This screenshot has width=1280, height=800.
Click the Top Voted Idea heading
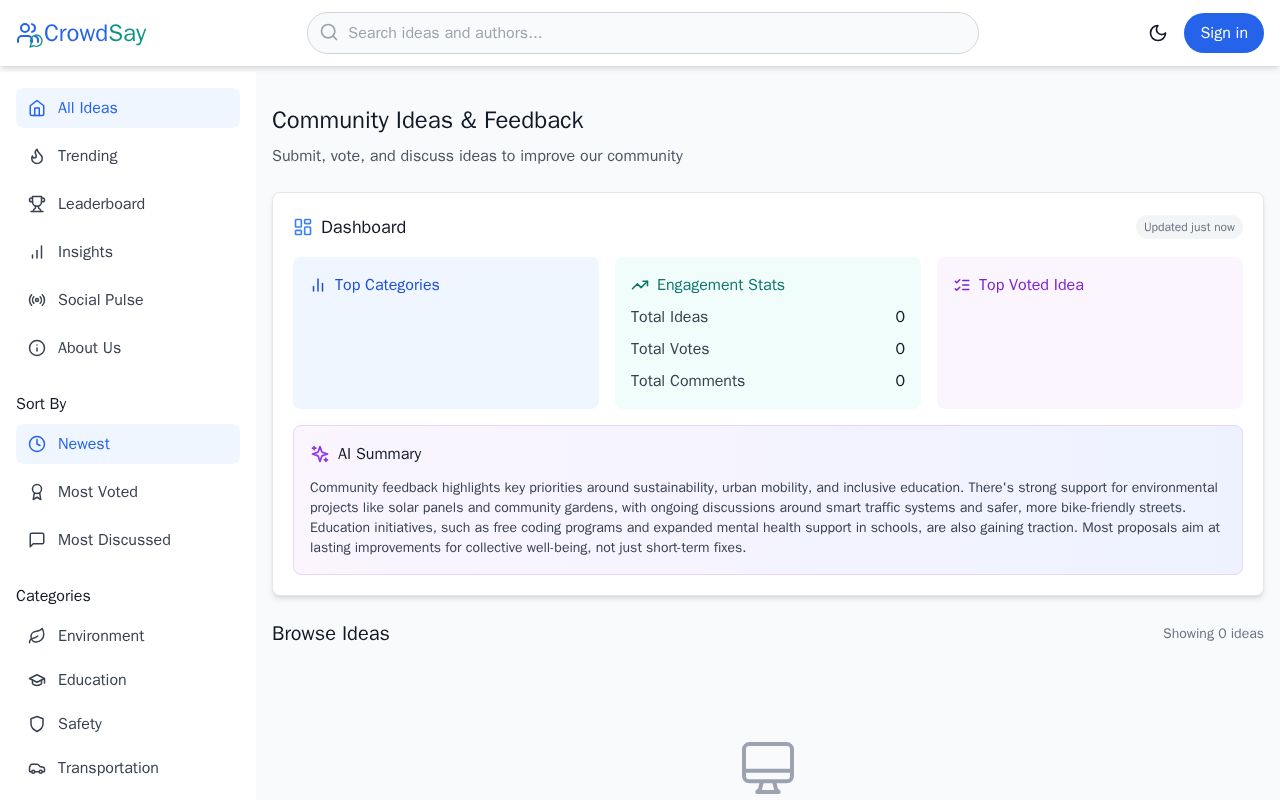coord(1031,285)
